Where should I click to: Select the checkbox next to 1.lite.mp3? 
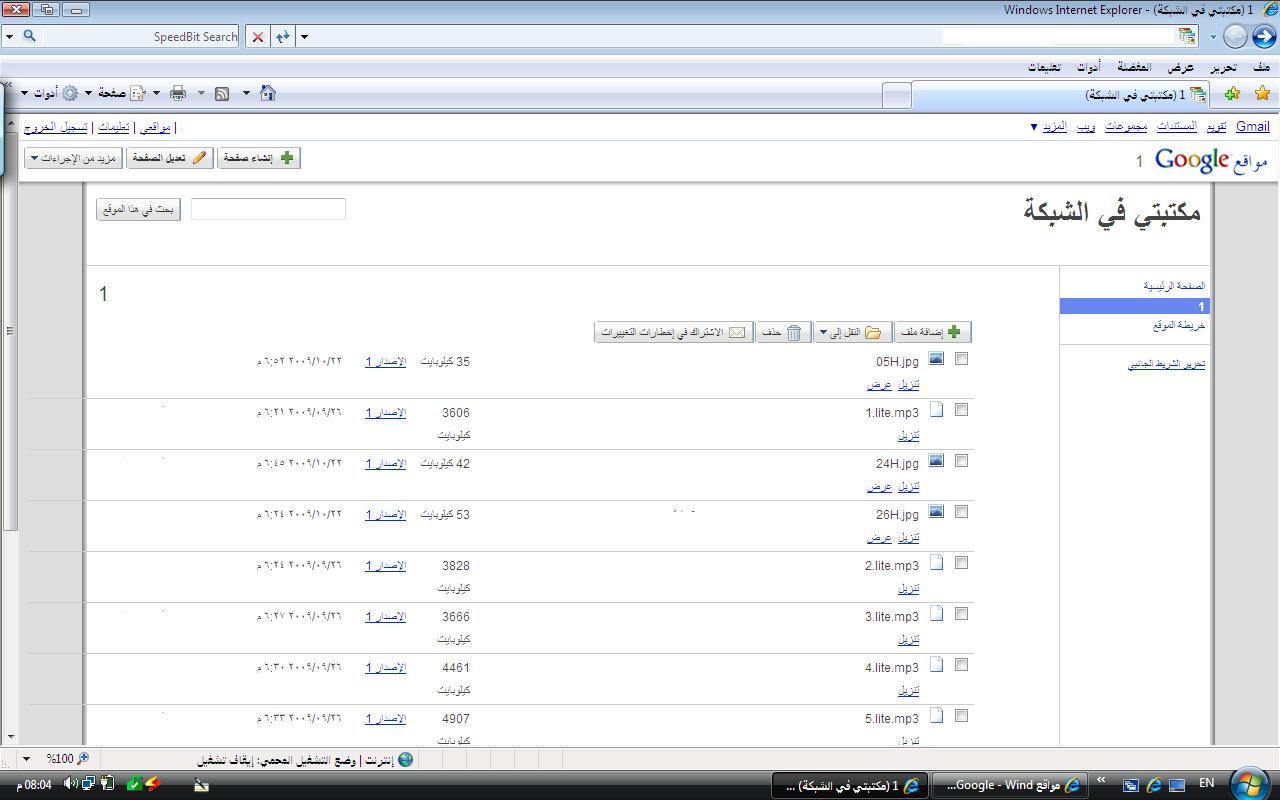tap(961, 410)
